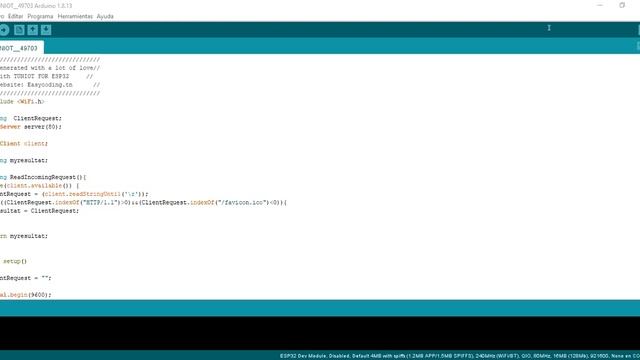The height and width of the screenshot is (360, 640).
Task: Click the ESP32 Dev Module status bar text
Action: [x=460, y=356]
